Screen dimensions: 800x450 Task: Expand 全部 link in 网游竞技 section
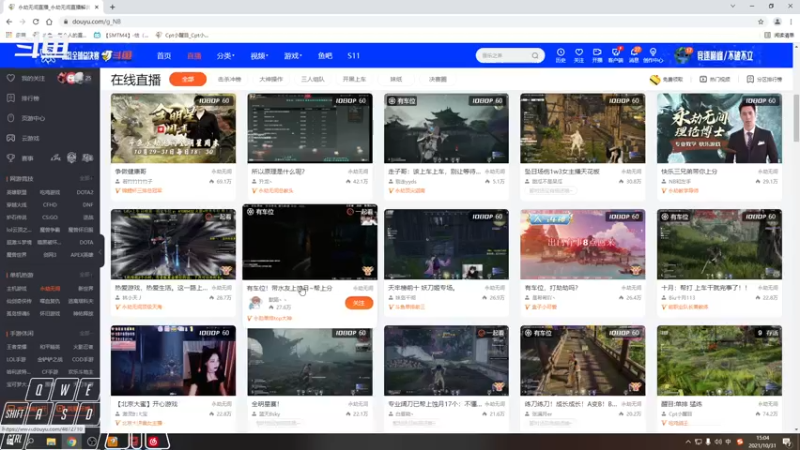coord(86,179)
